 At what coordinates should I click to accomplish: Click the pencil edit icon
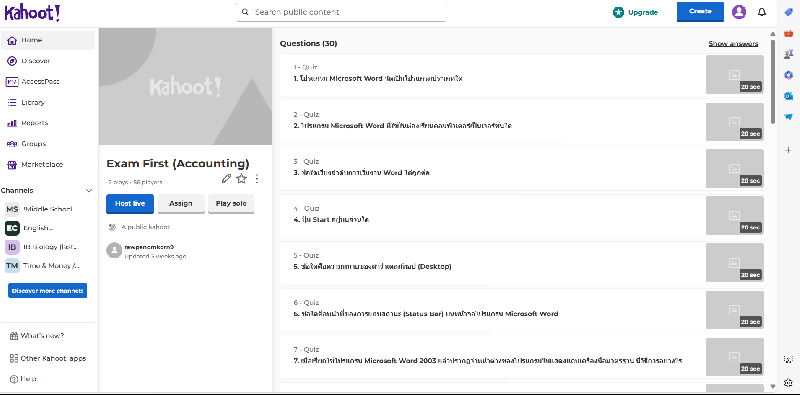(x=227, y=178)
